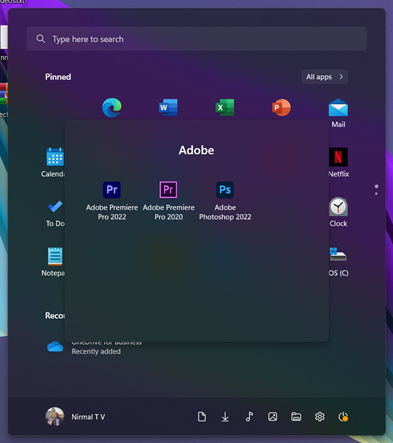This screenshot has height=443, width=393.
Task: Click the All apps button
Action: pyautogui.click(x=325, y=77)
